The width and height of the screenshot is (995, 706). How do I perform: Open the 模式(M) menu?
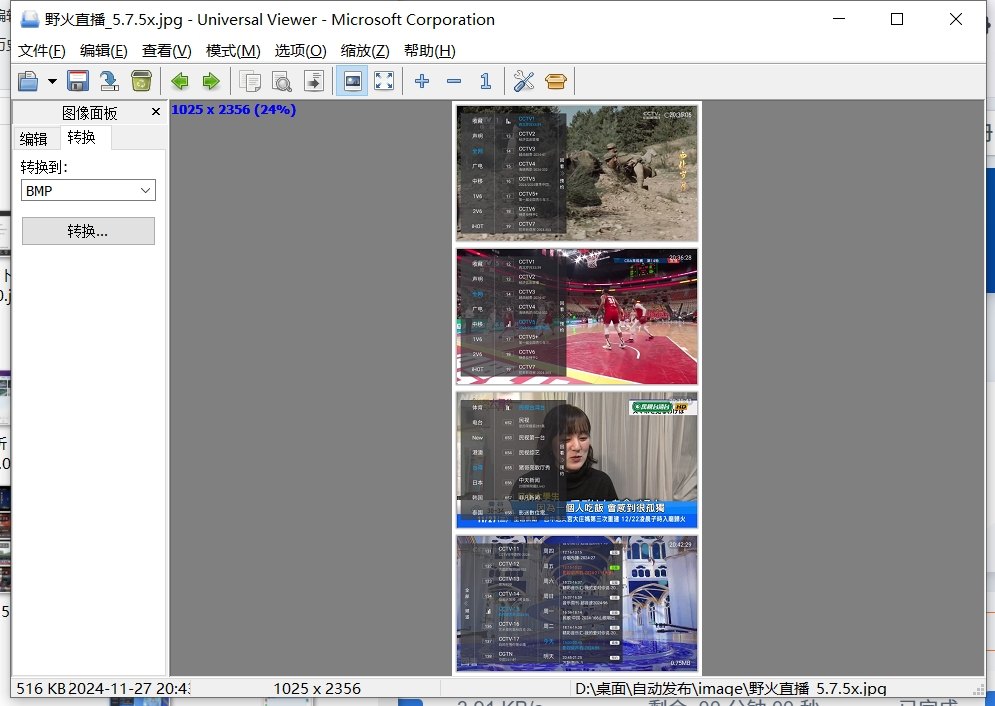(233, 51)
